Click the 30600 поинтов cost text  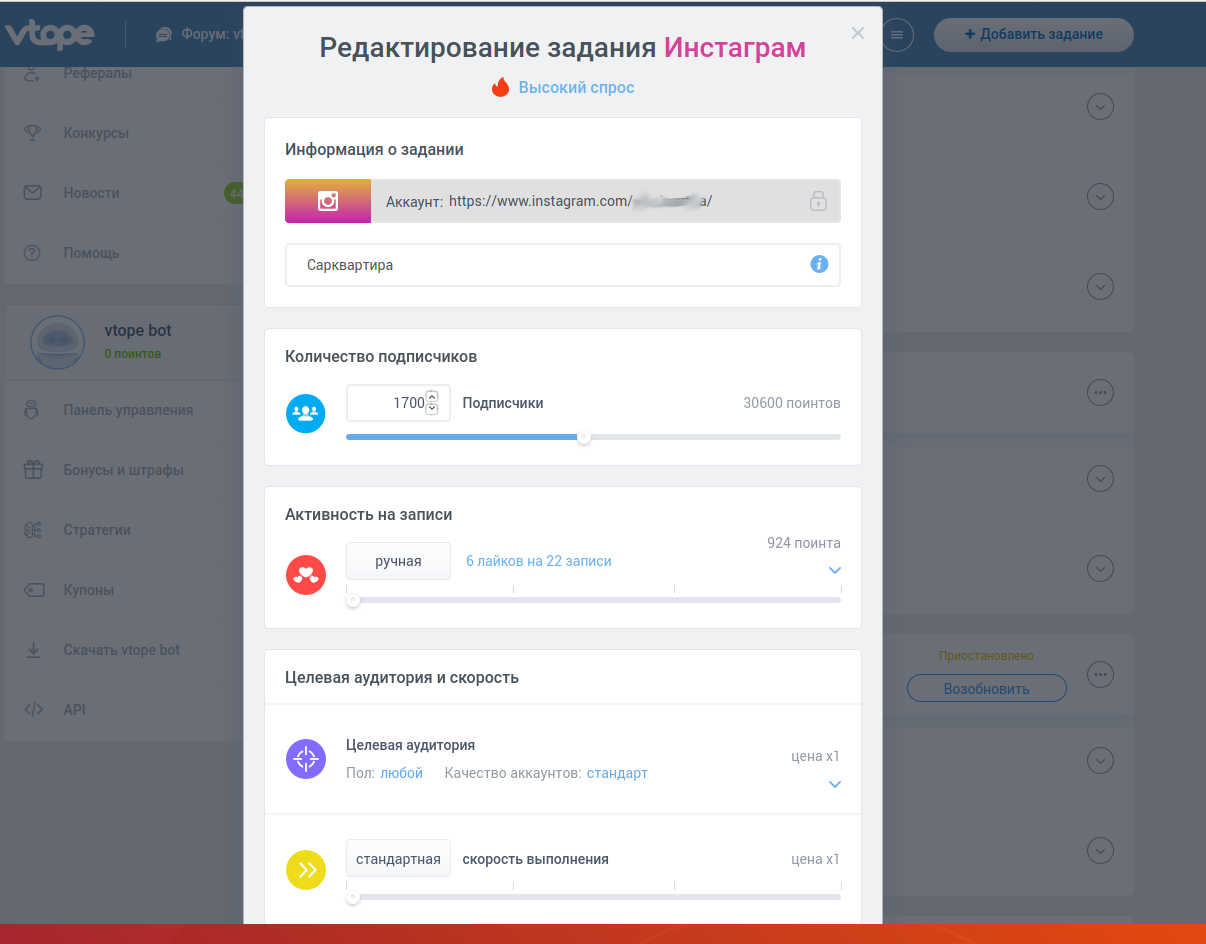pyautogui.click(x=792, y=403)
